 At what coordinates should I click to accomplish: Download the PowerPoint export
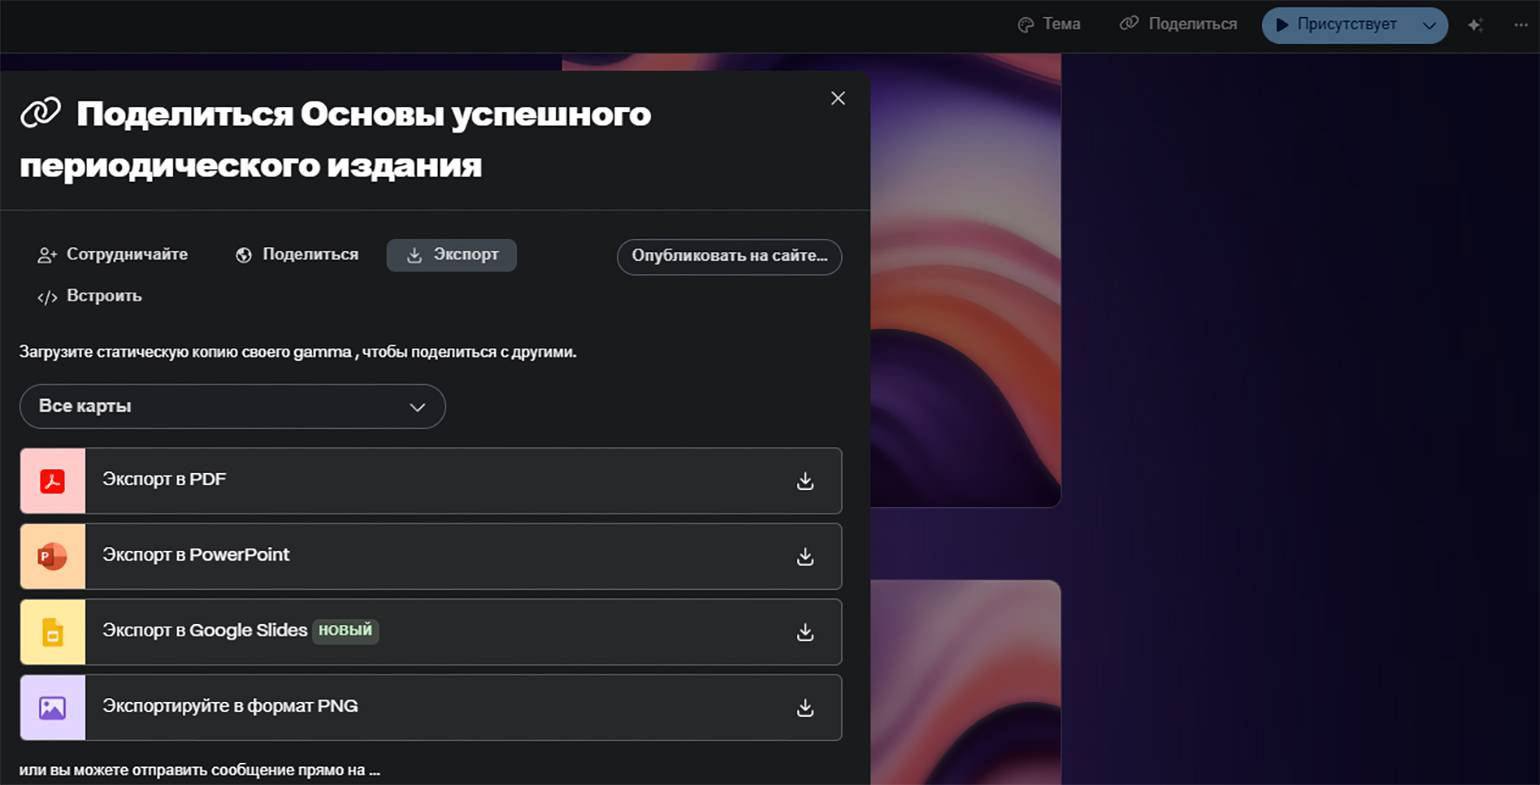805,556
